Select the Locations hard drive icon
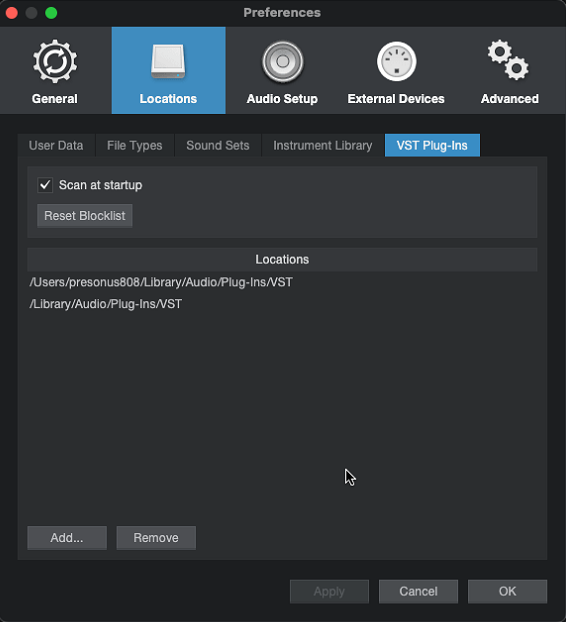566x622 pixels. [168, 61]
